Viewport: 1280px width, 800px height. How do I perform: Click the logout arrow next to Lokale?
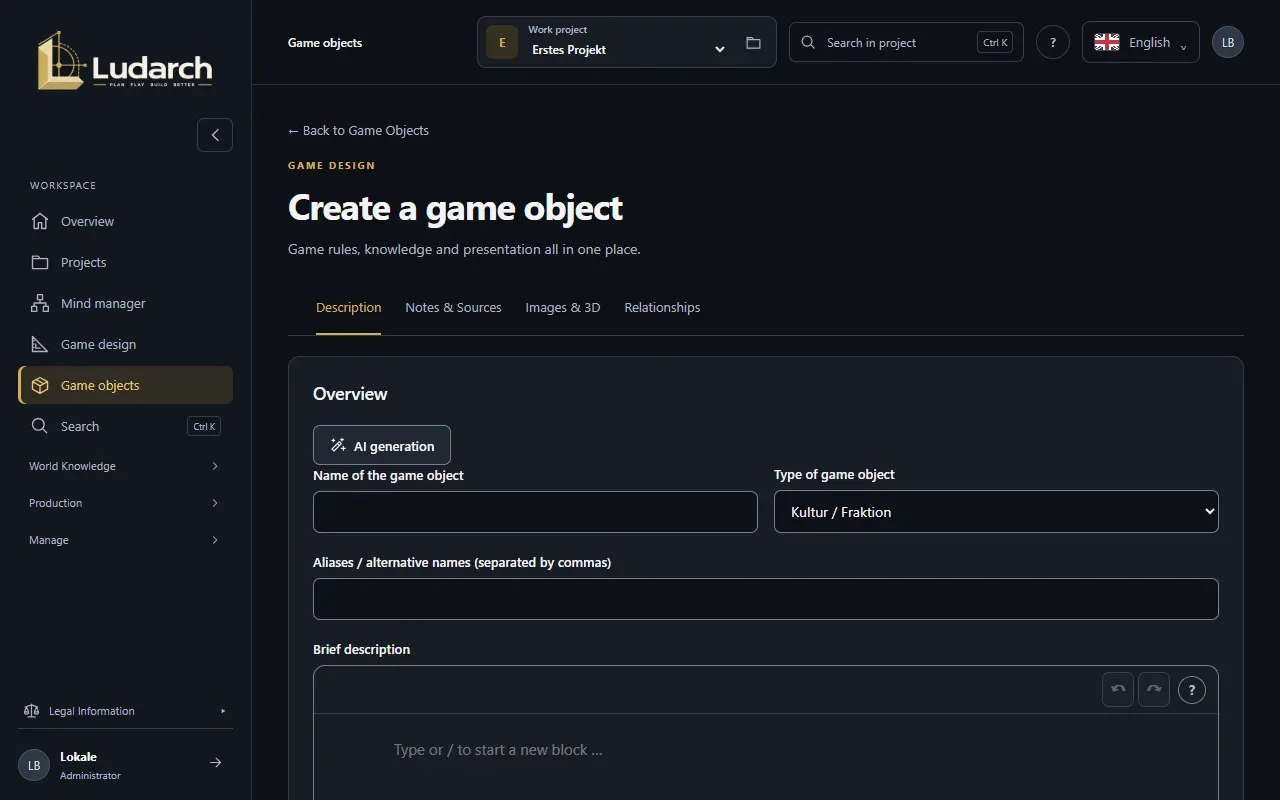tap(215, 763)
